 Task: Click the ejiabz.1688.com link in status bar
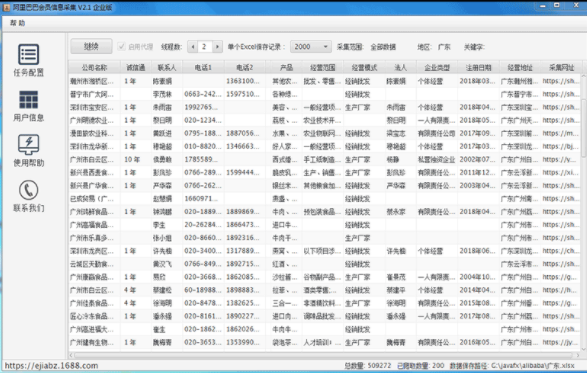[51, 366]
